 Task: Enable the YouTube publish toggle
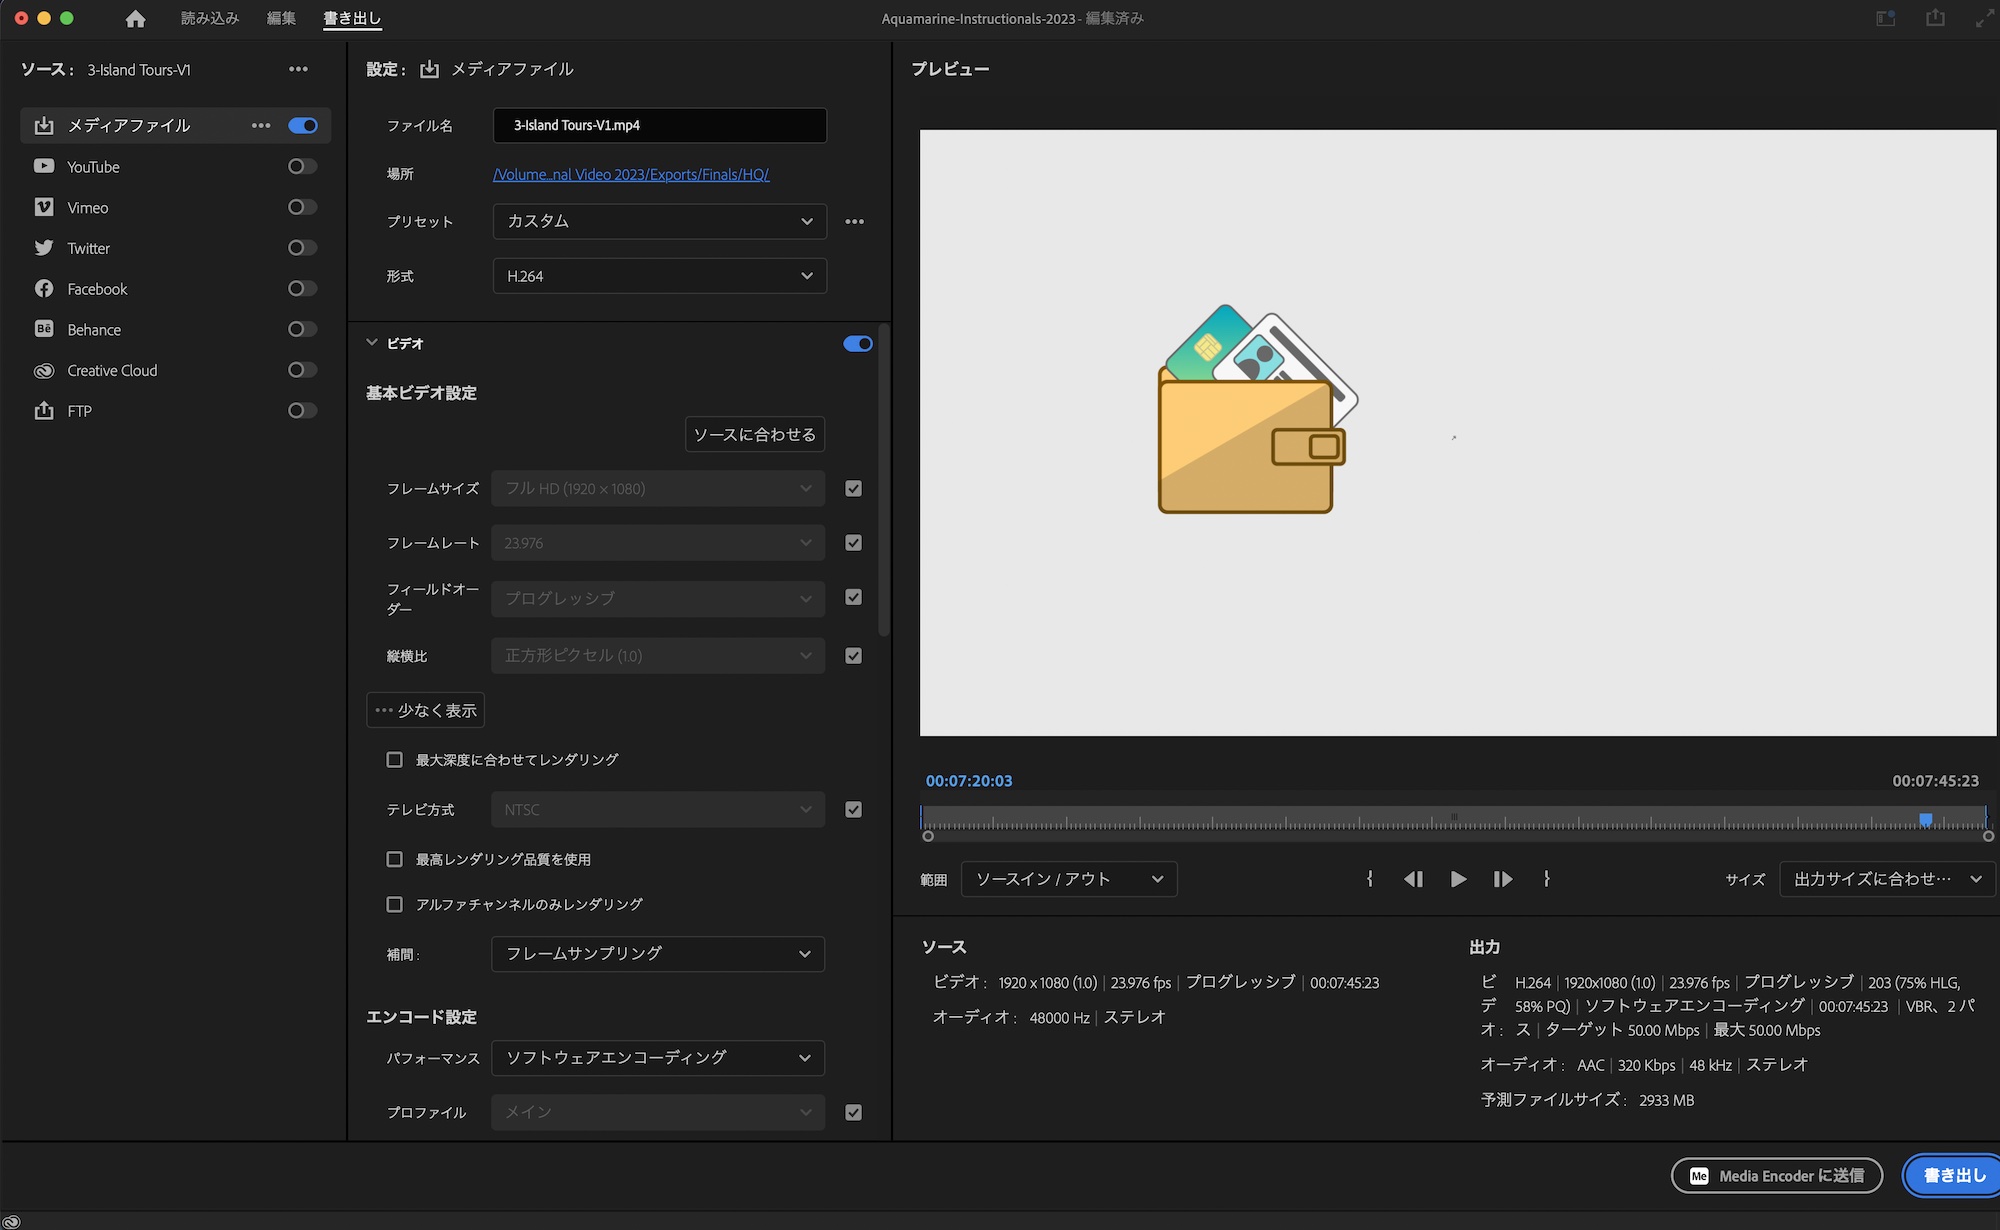pos(302,166)
